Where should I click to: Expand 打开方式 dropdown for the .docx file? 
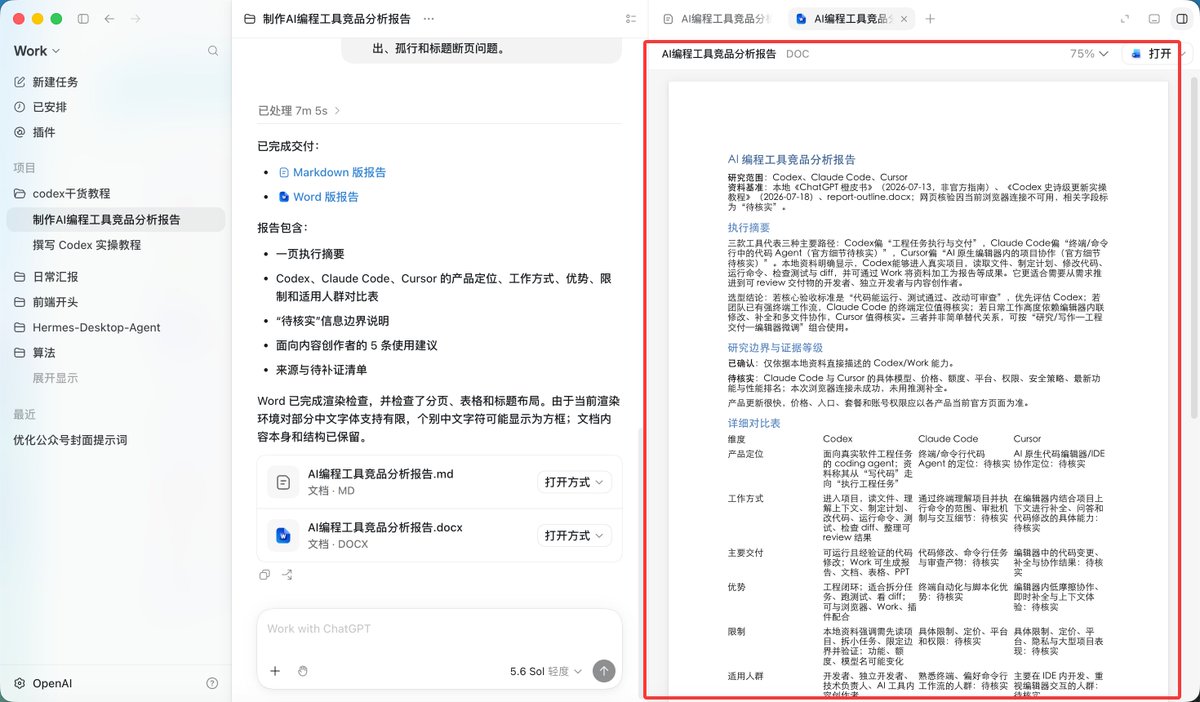574,536
